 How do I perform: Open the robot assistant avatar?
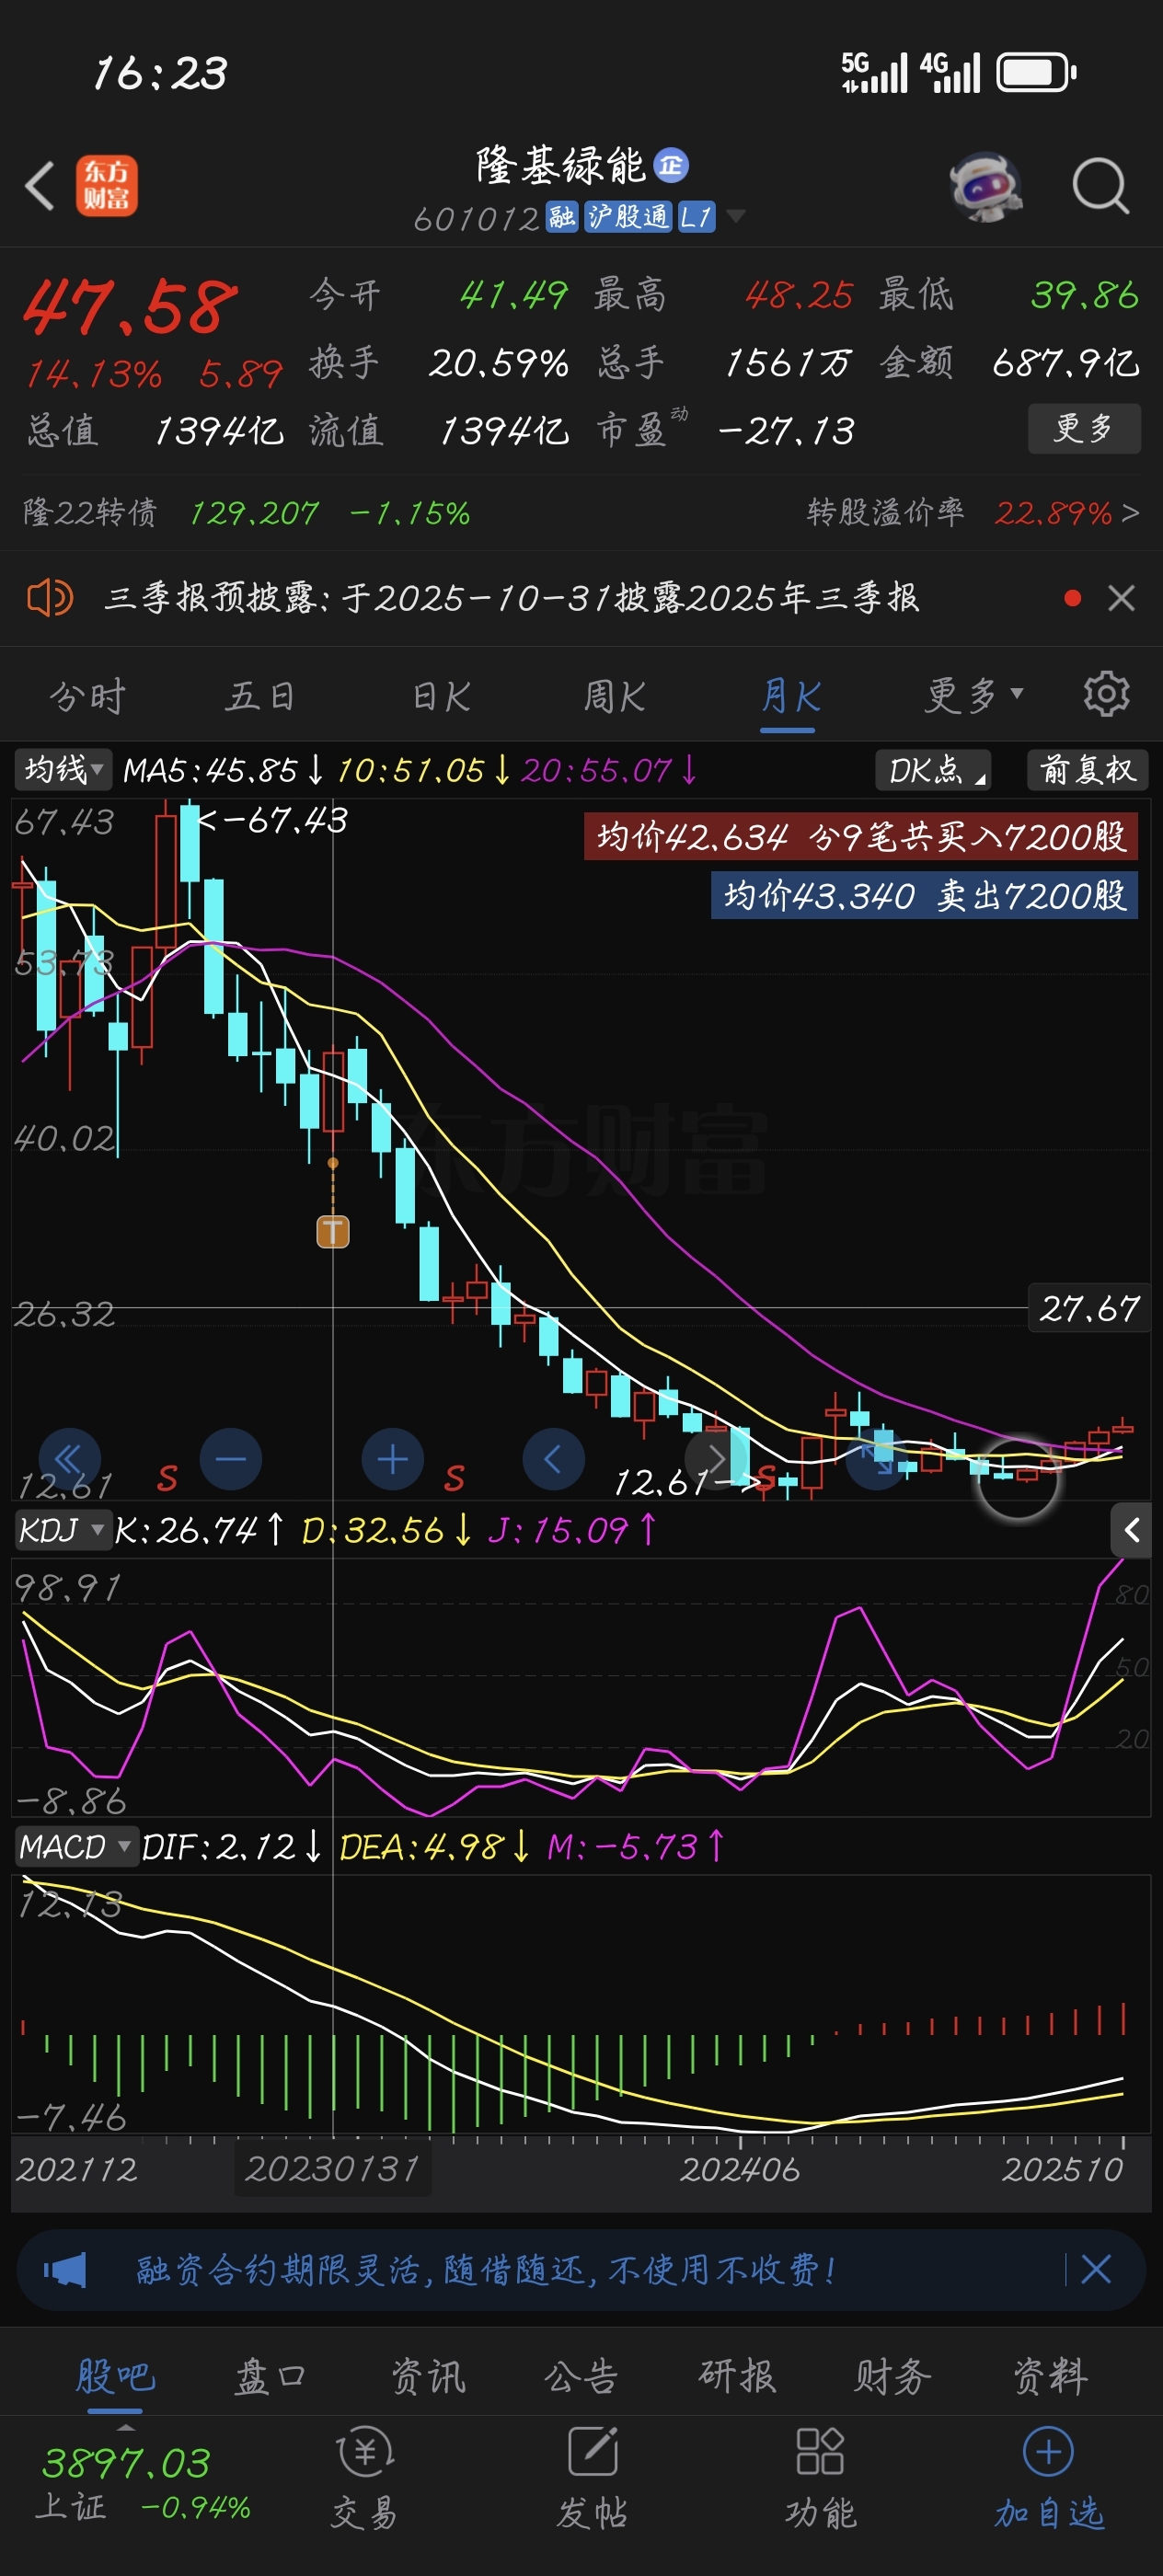click(x=986, y=186)
